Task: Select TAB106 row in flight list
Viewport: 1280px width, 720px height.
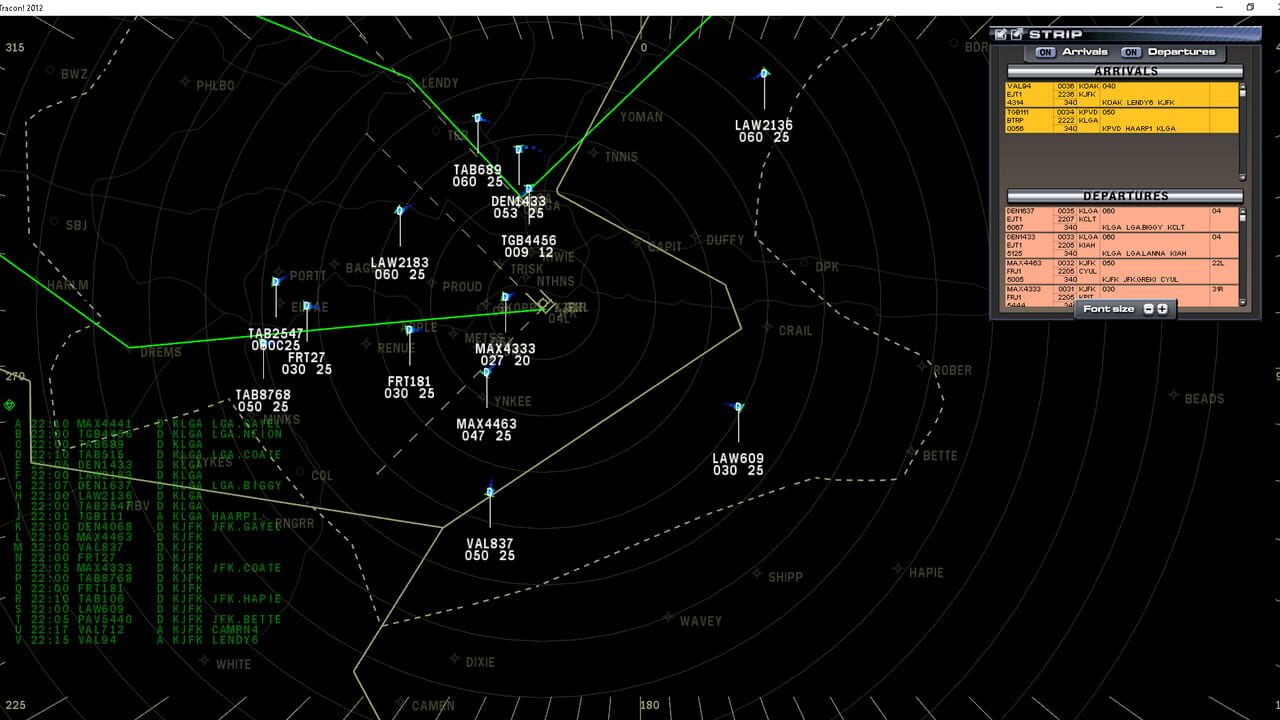Action: (148, 598)
